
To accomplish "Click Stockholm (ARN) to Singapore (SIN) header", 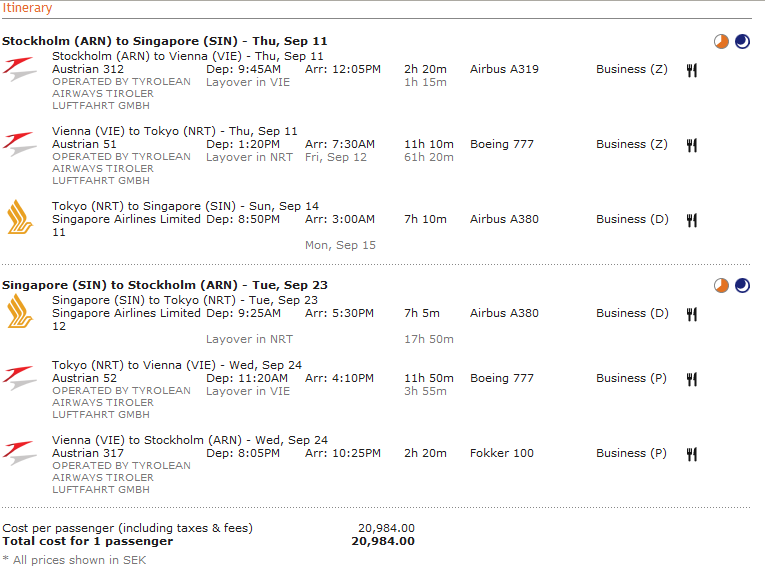I will pyautogui.click(x=164, y=41).
